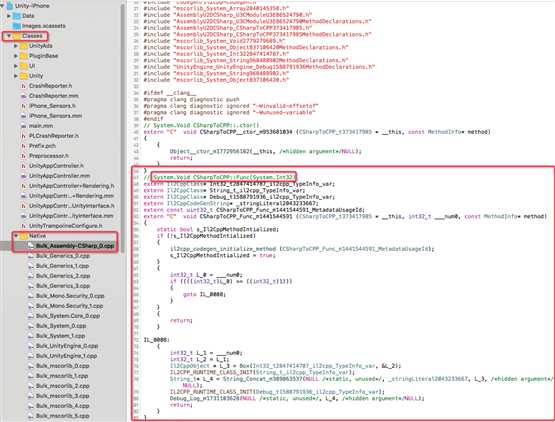
Task: Click the UnityAds folder icon
Action: point(24,46)
